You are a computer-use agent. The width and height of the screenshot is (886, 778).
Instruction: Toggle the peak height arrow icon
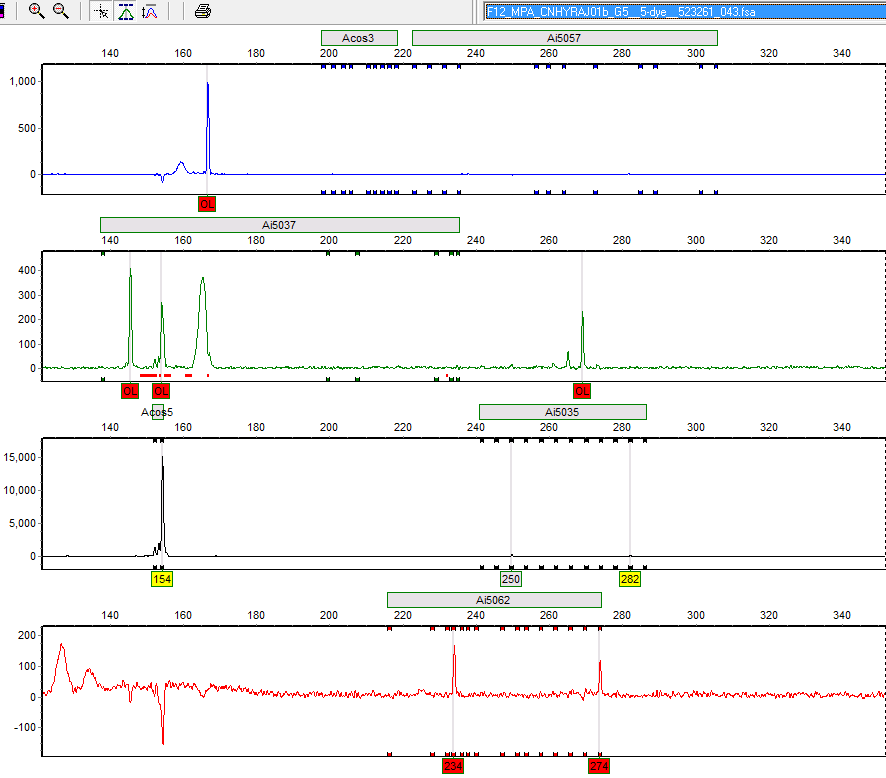(150, 11)
